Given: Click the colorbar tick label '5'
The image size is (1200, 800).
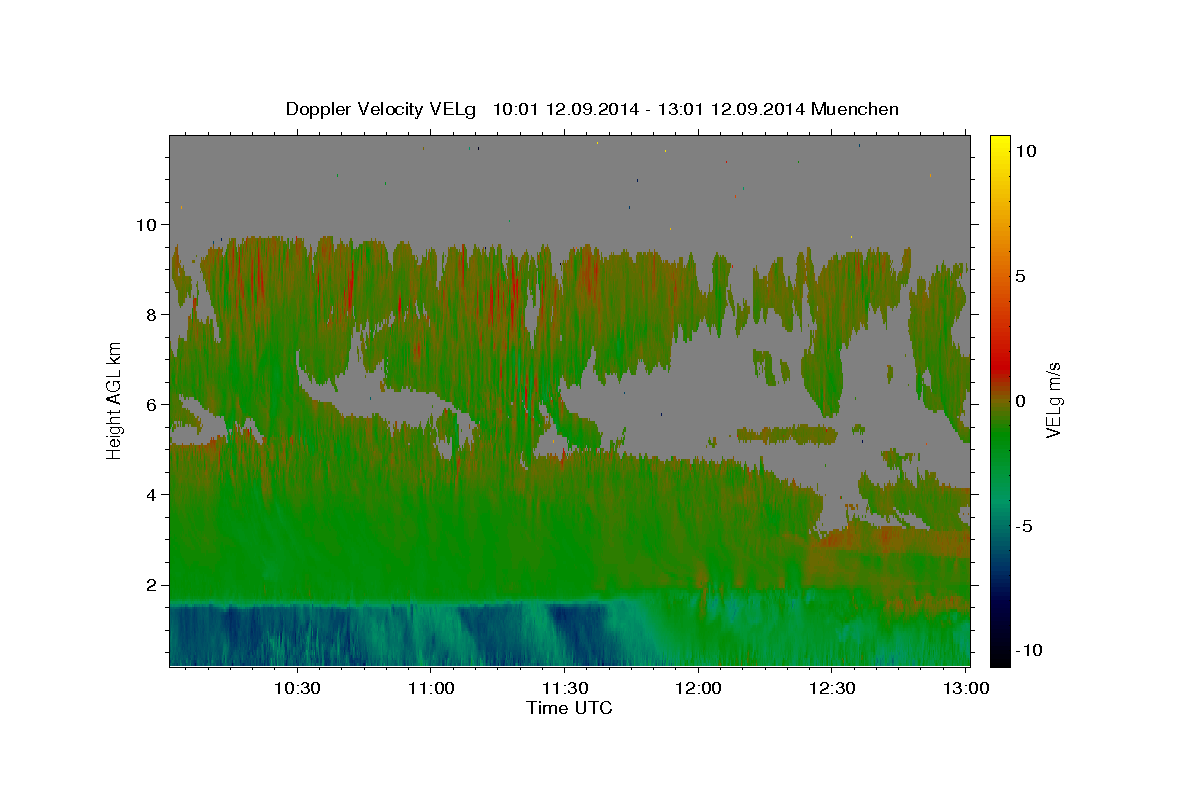Looking at the screenshot, I should pyautogui.click(x=1021, y=276).
